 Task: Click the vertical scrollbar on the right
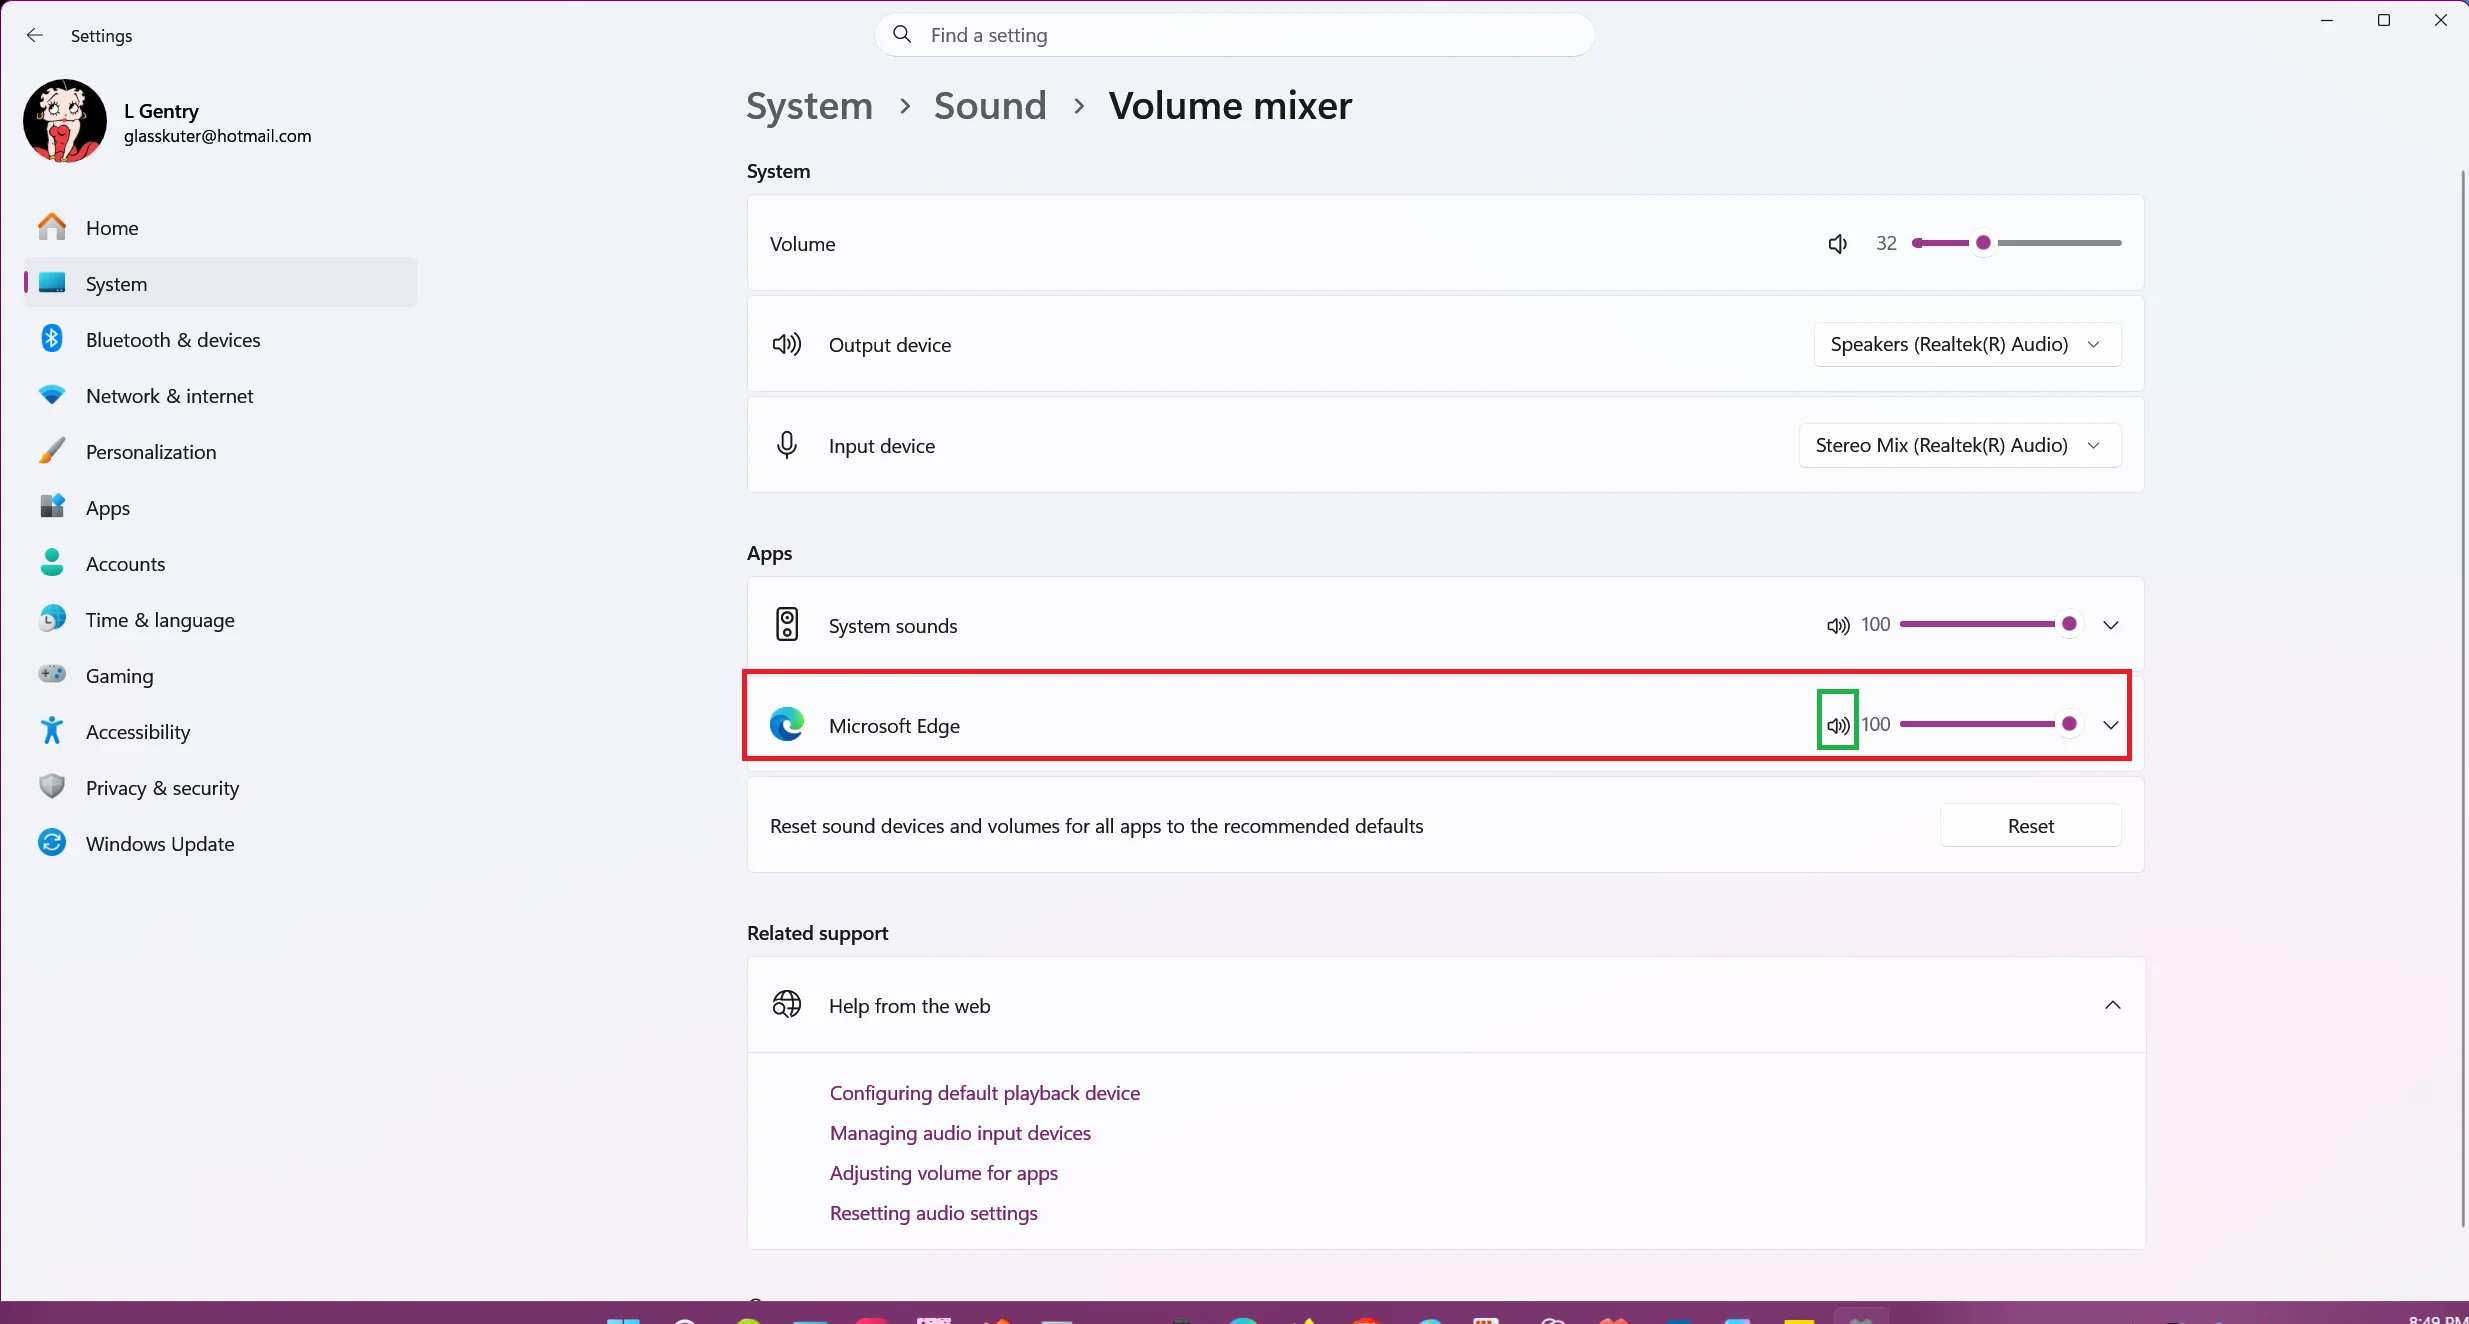click(x=2463, y=698)
